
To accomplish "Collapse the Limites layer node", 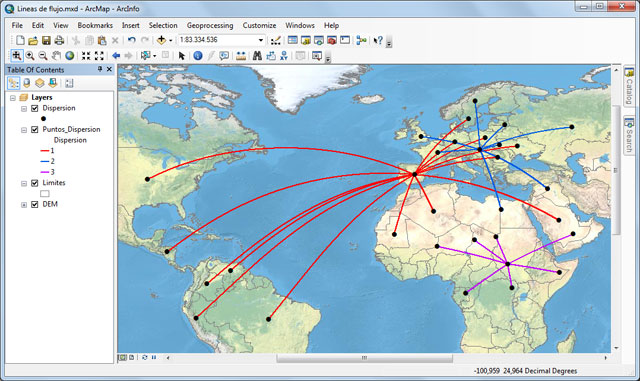I will click(24, 183).
